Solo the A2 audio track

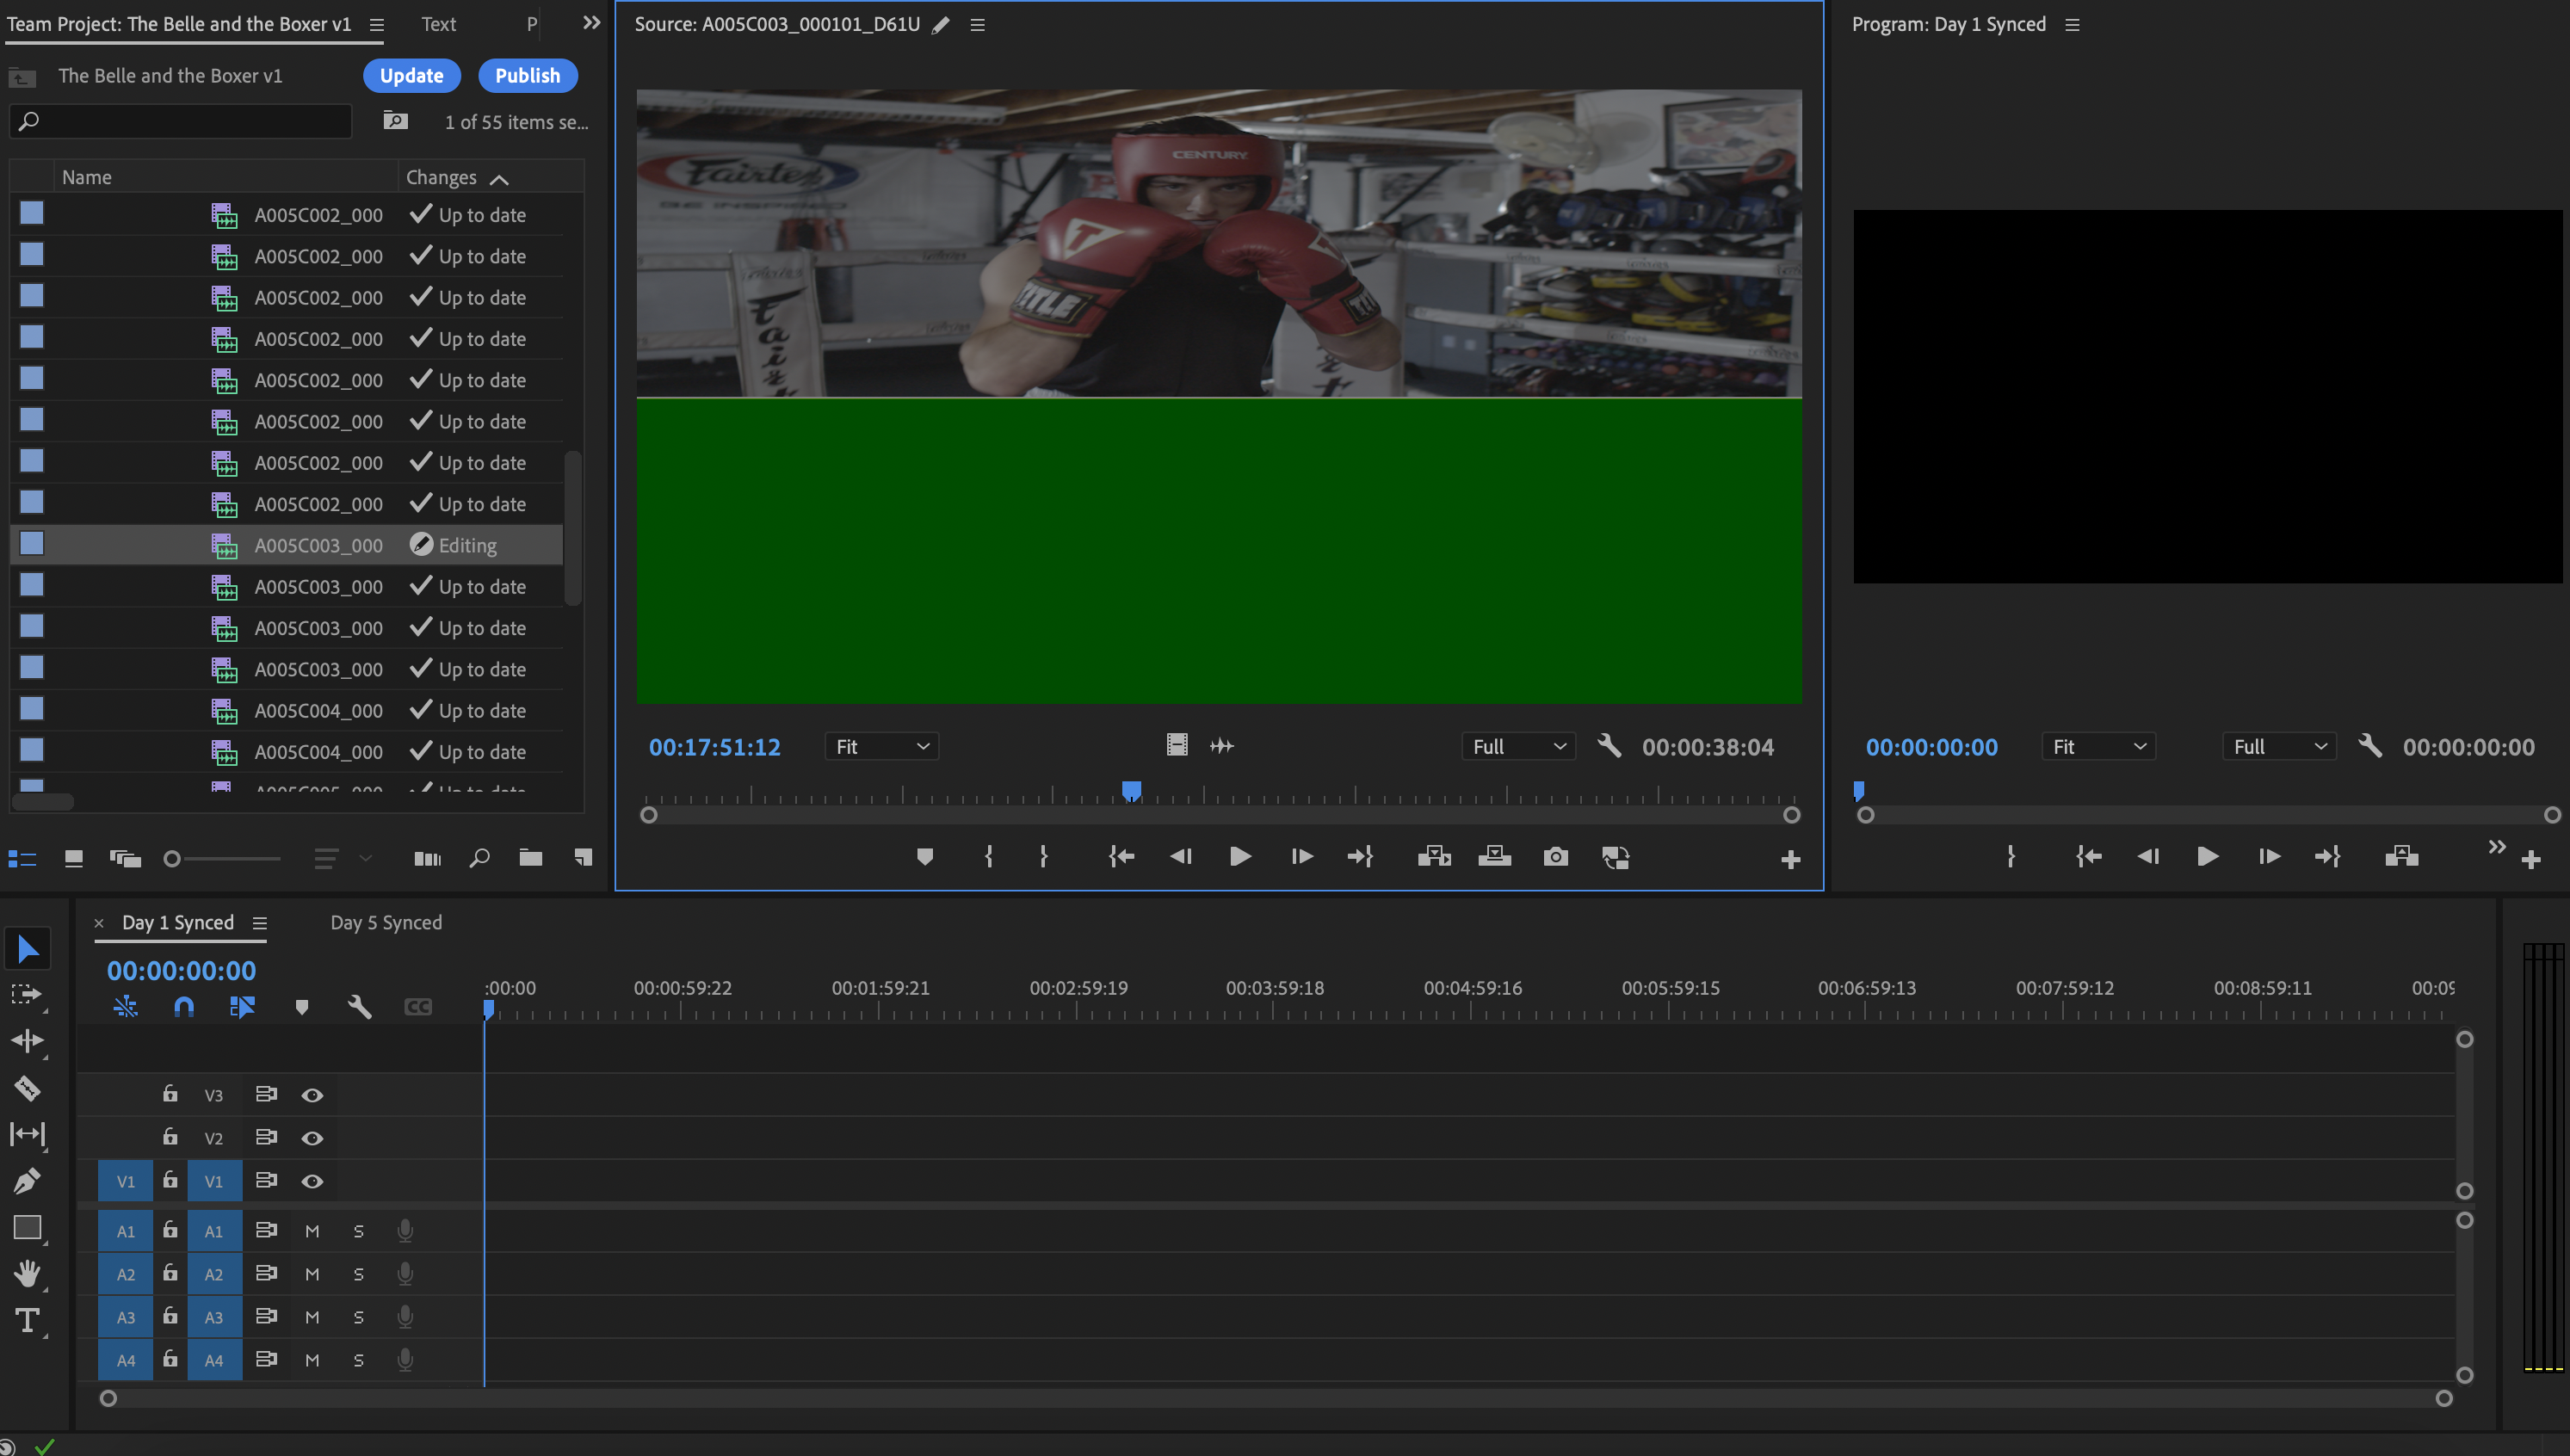pyautogui.click(x=358, y=1274)
